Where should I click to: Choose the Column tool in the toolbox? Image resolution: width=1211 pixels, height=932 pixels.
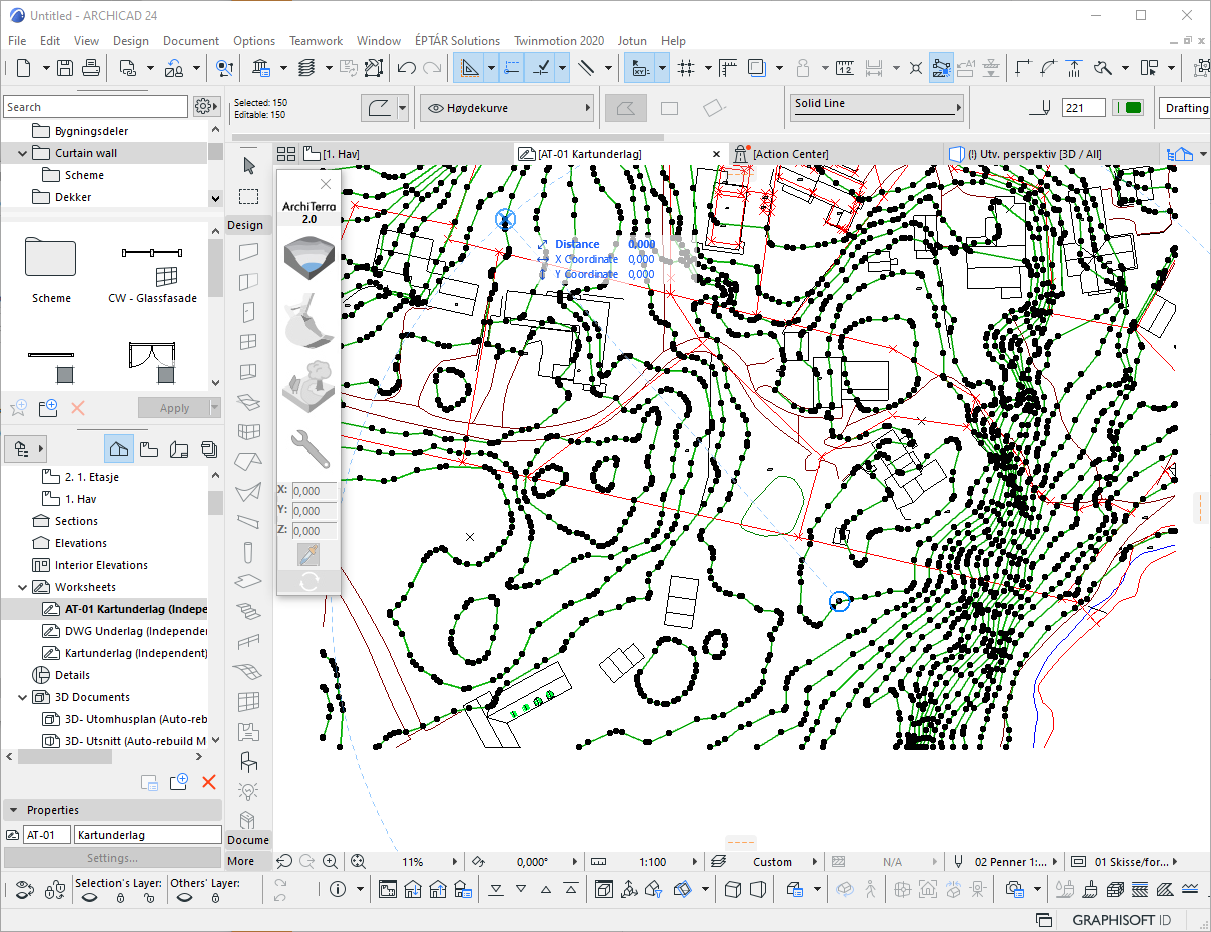click(x=248, y=552)
